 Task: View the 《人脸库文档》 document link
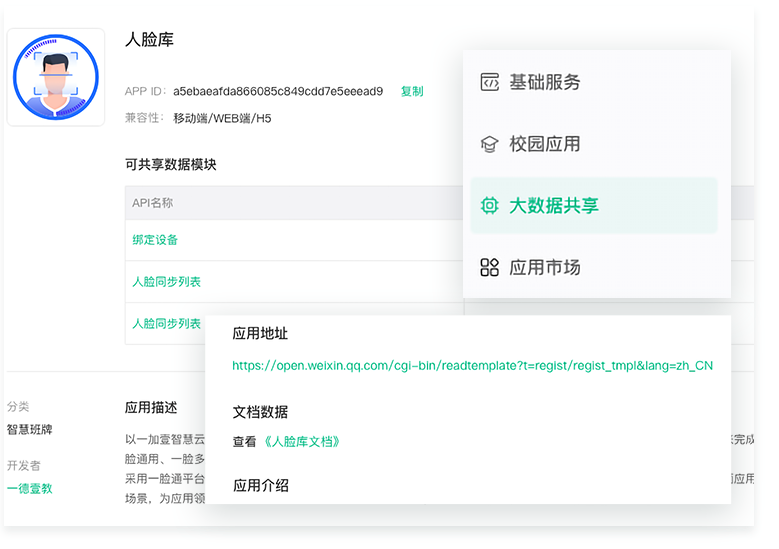pos(301,442)
